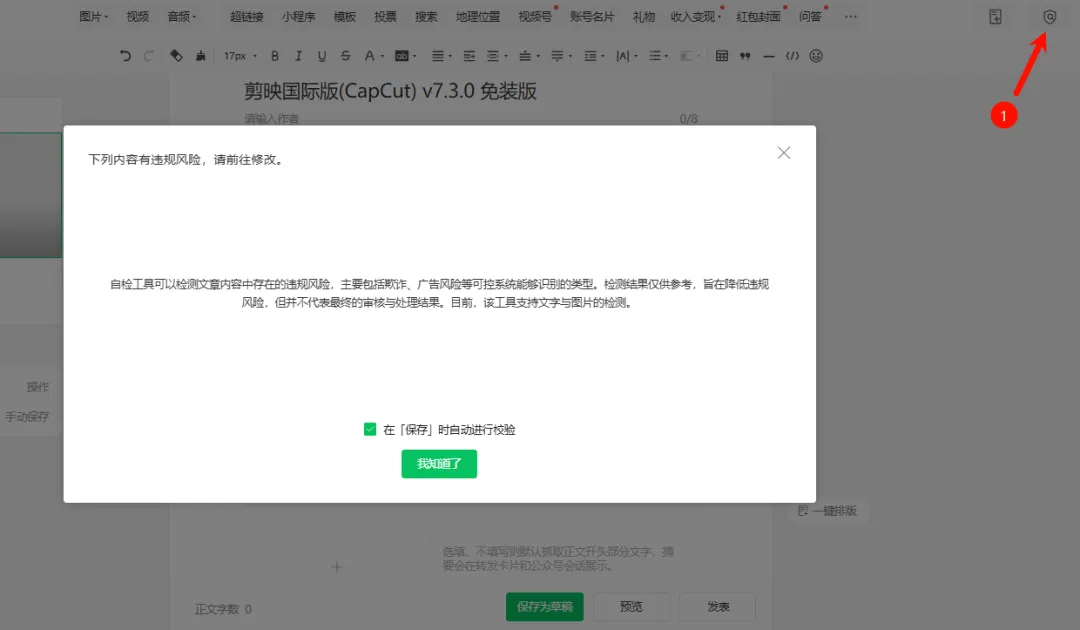Screen dimensions: 1080x630
Task: Click the 请输入作者 author field
Action: pos(271,118)
